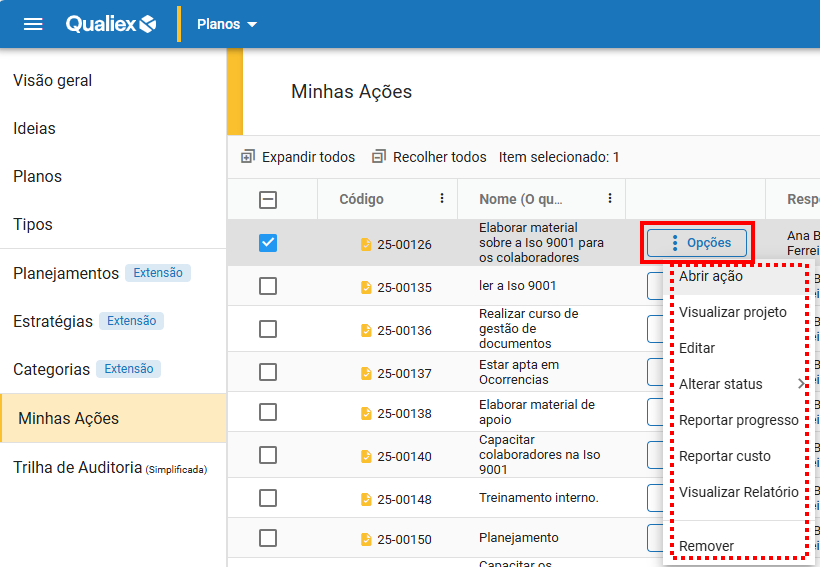Open the hamburger navigation menu
820x567 pixels.
pyautogui.click(x=33, y=24)
